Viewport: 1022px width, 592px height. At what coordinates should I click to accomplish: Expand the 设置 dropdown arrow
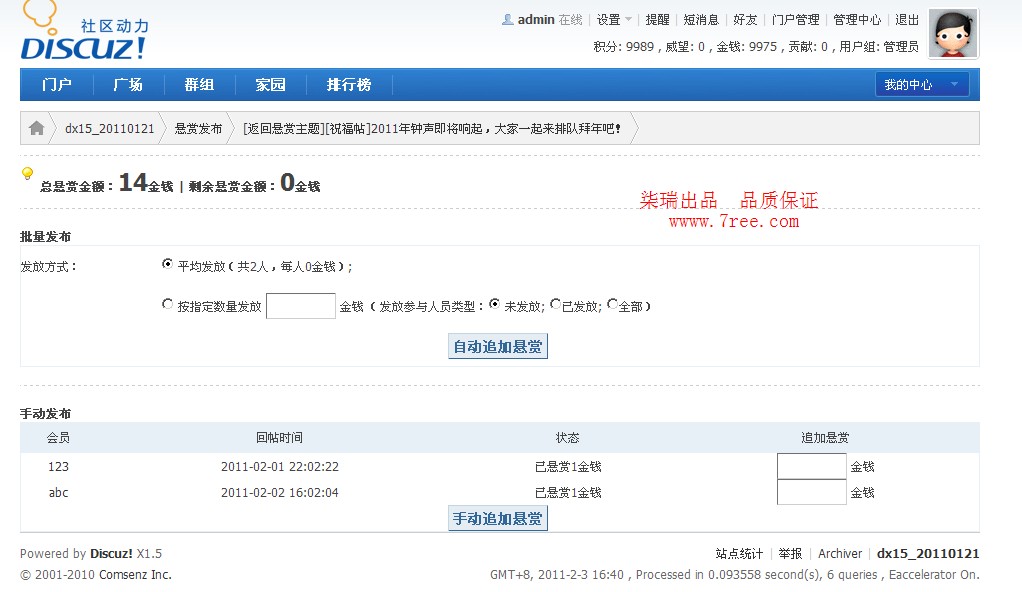click(x=628, y=20)
